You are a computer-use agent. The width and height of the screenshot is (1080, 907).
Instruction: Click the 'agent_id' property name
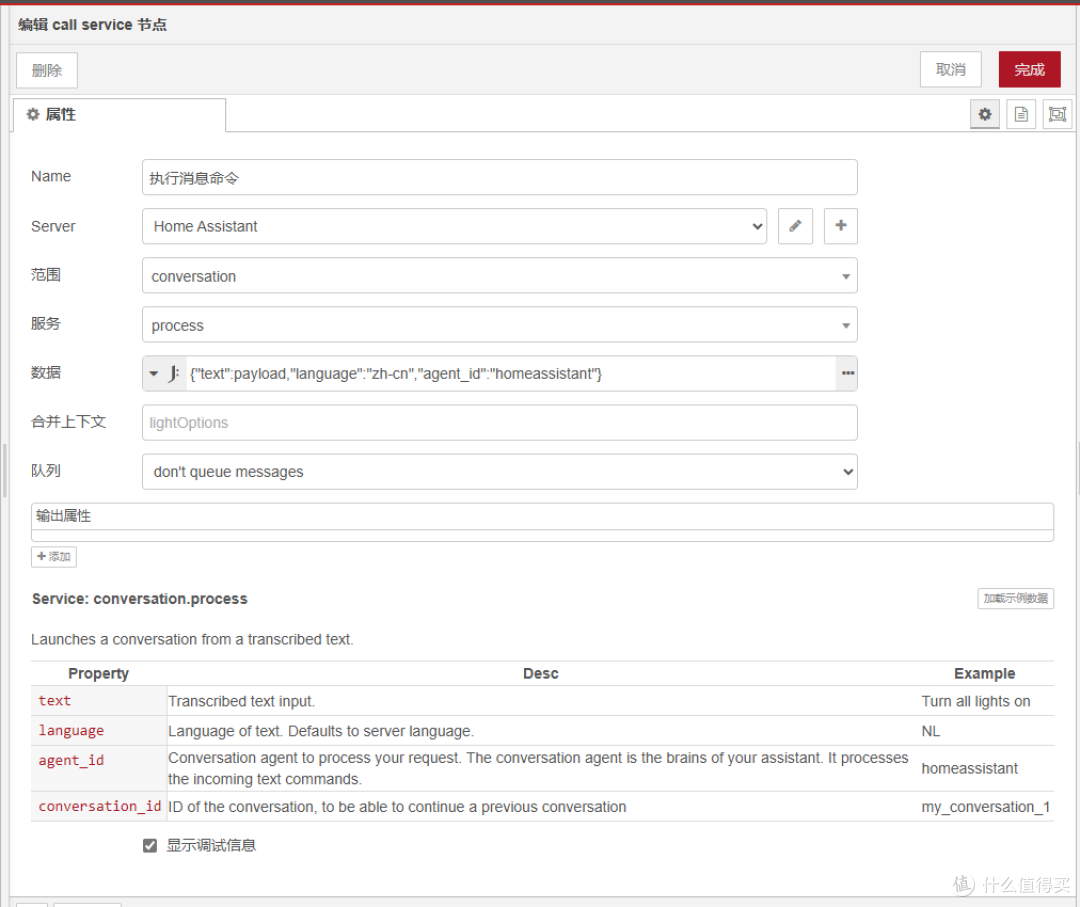(71, 760)
